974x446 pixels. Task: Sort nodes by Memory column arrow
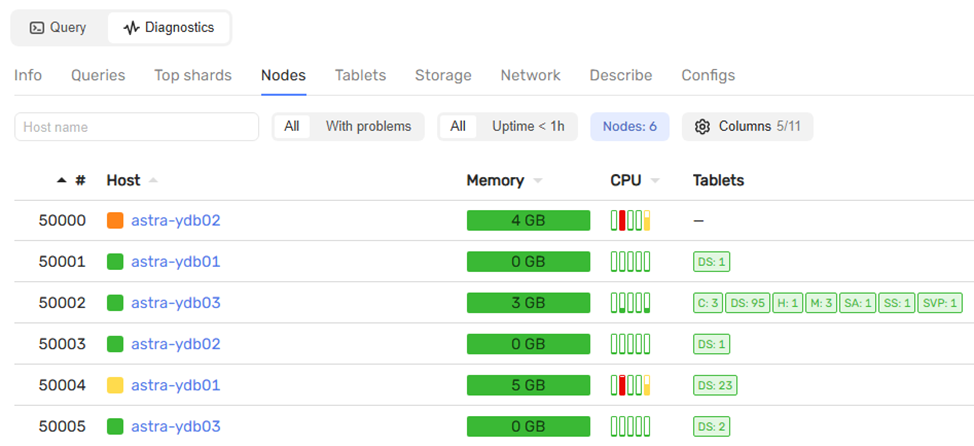coord(538,181)
